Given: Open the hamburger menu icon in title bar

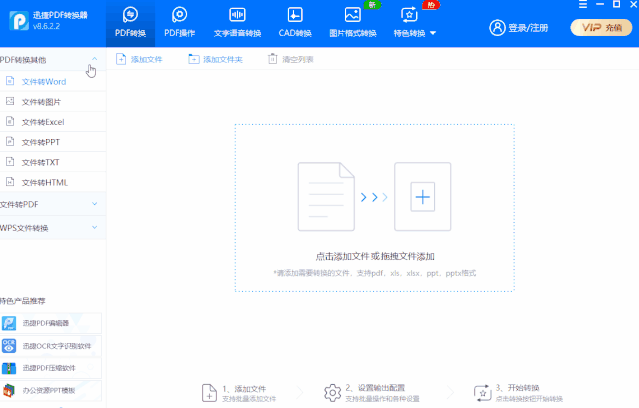Looking at the screenshot, I should click(x=583, y=4).
